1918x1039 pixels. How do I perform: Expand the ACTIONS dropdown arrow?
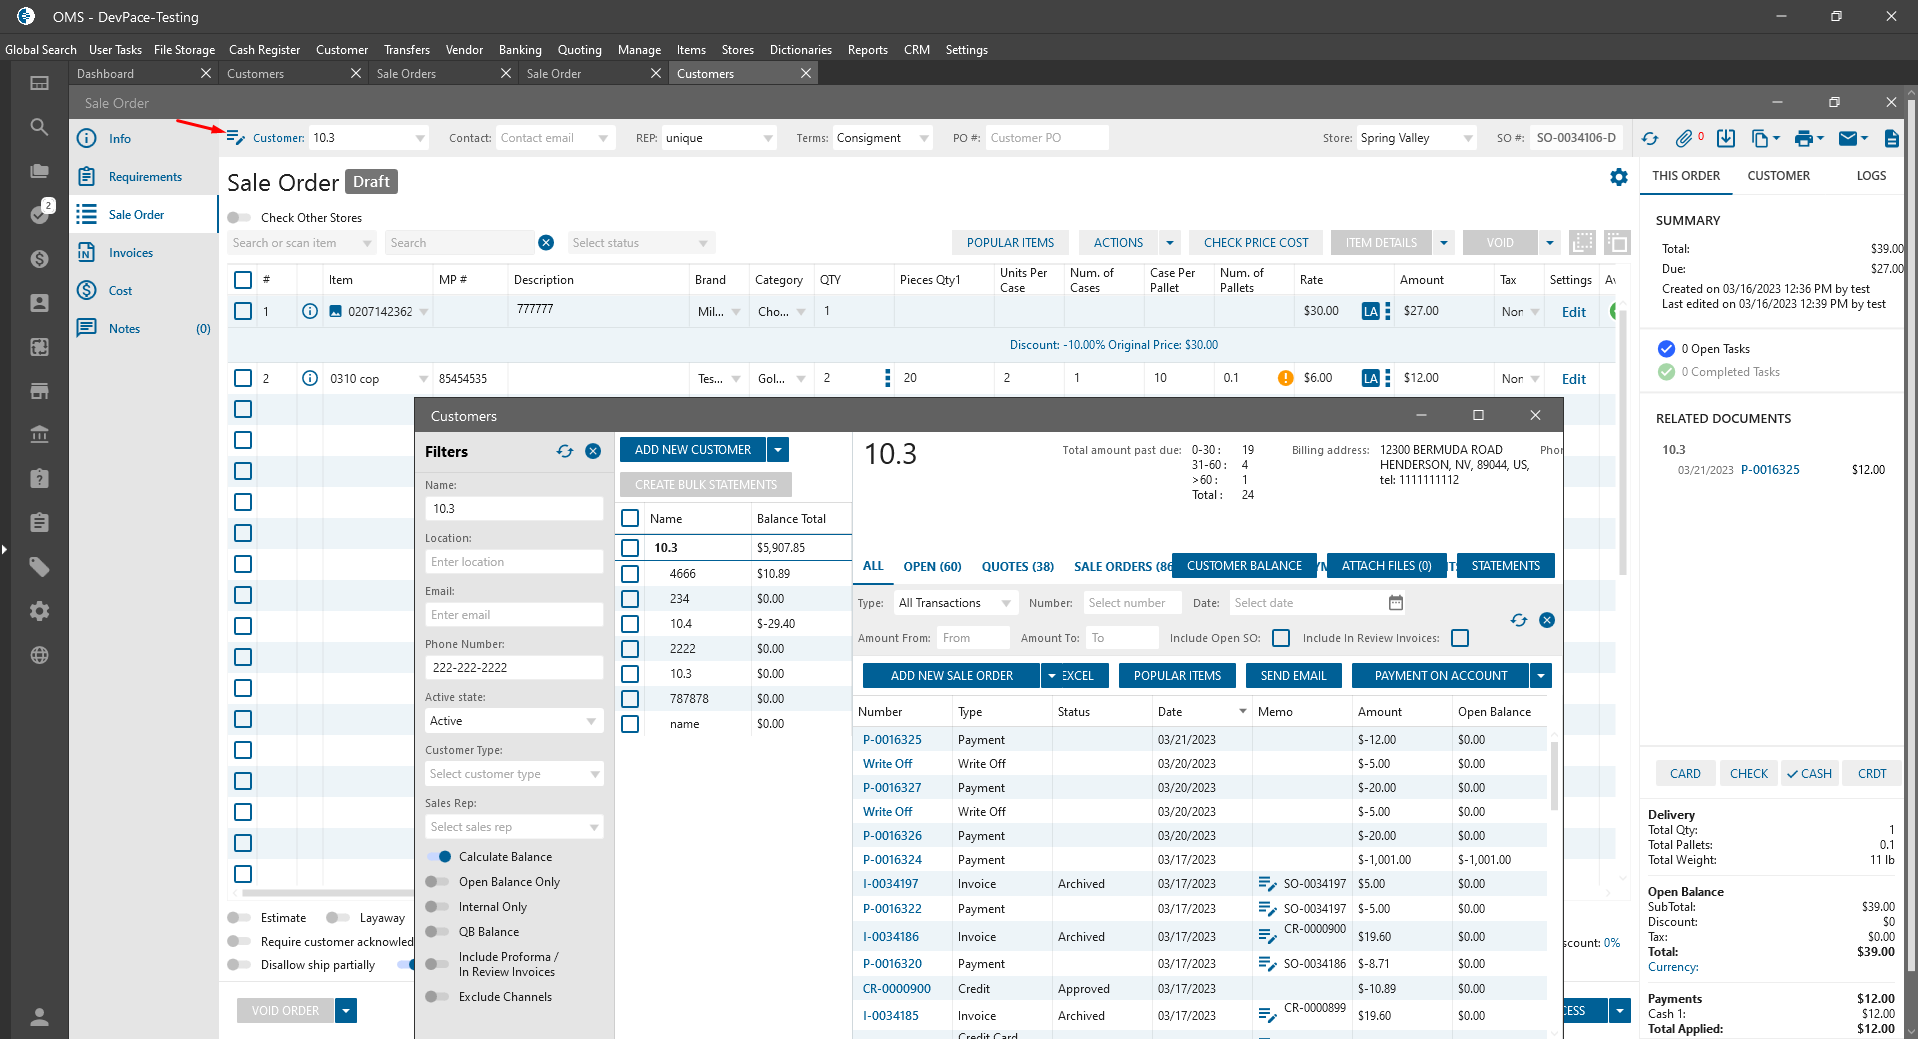tap(1170, 243)
